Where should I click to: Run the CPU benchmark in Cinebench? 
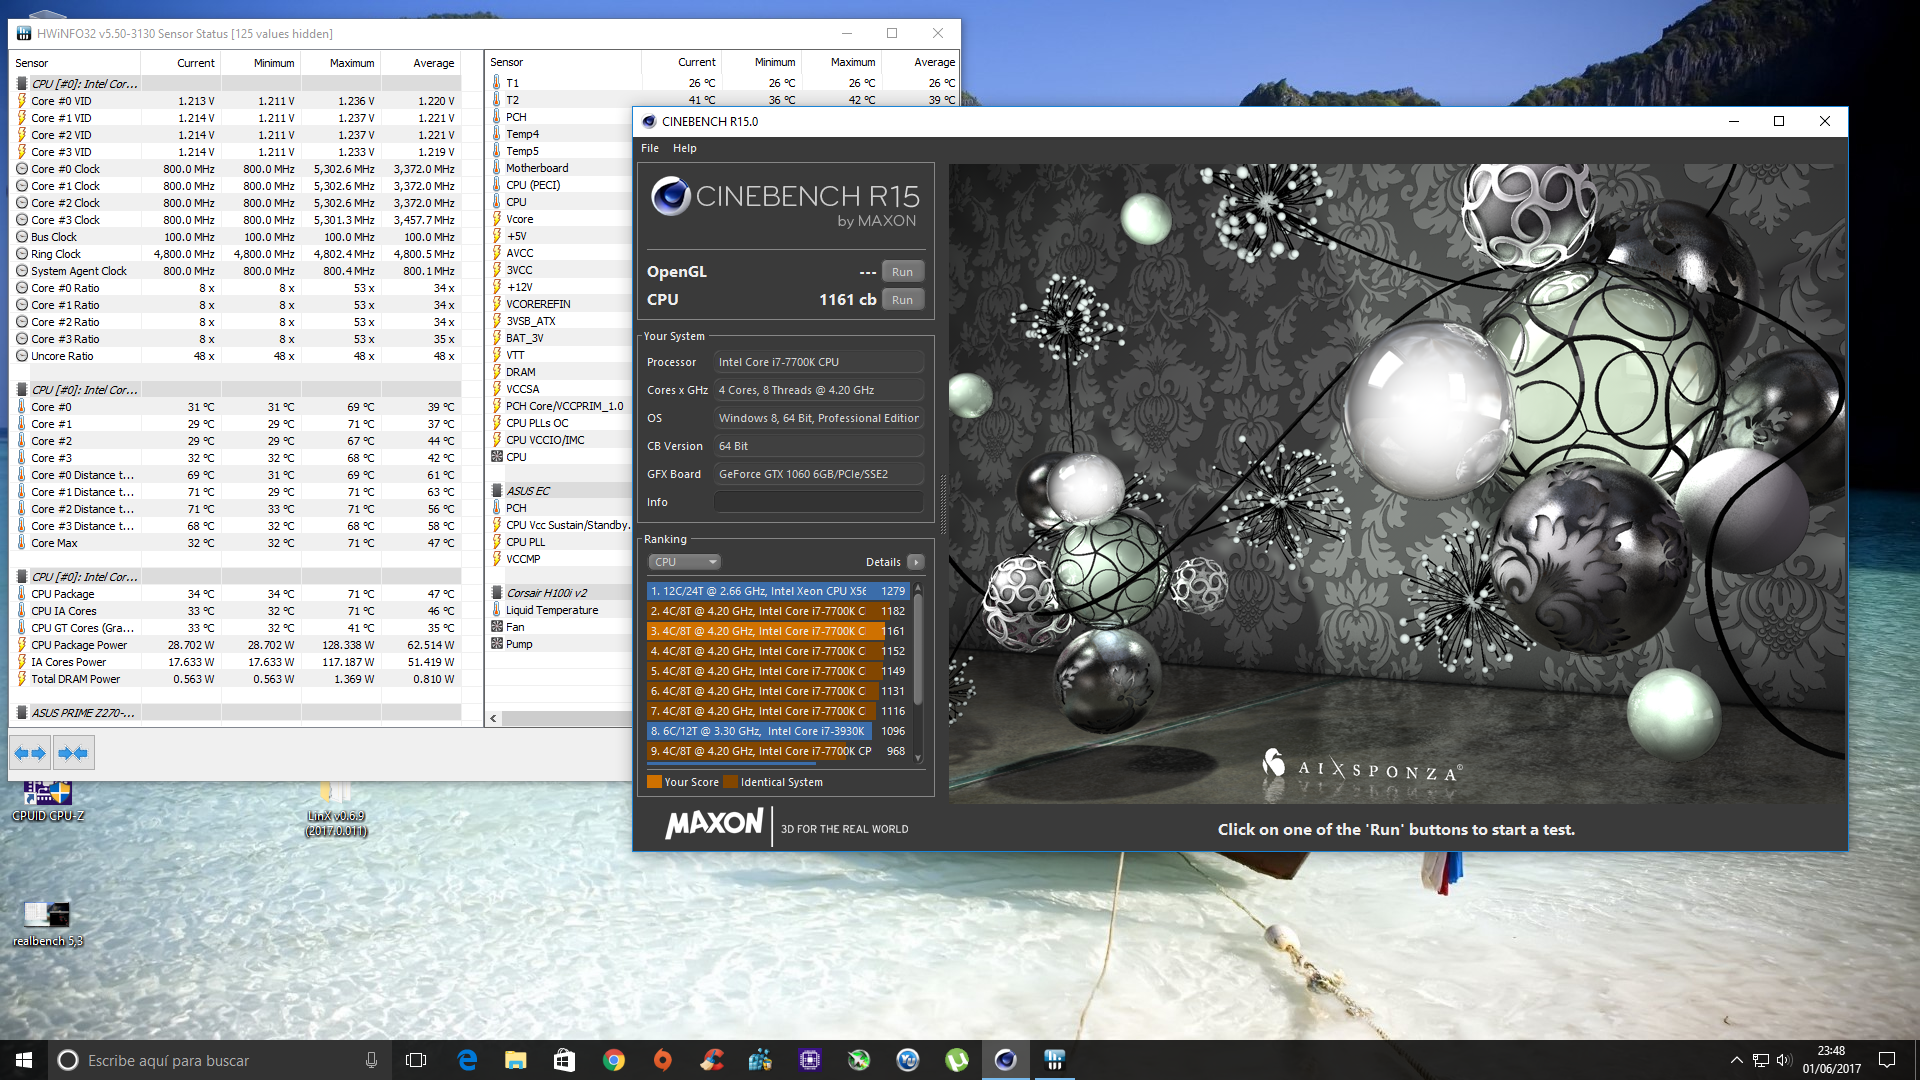click(x=902, y=300)
